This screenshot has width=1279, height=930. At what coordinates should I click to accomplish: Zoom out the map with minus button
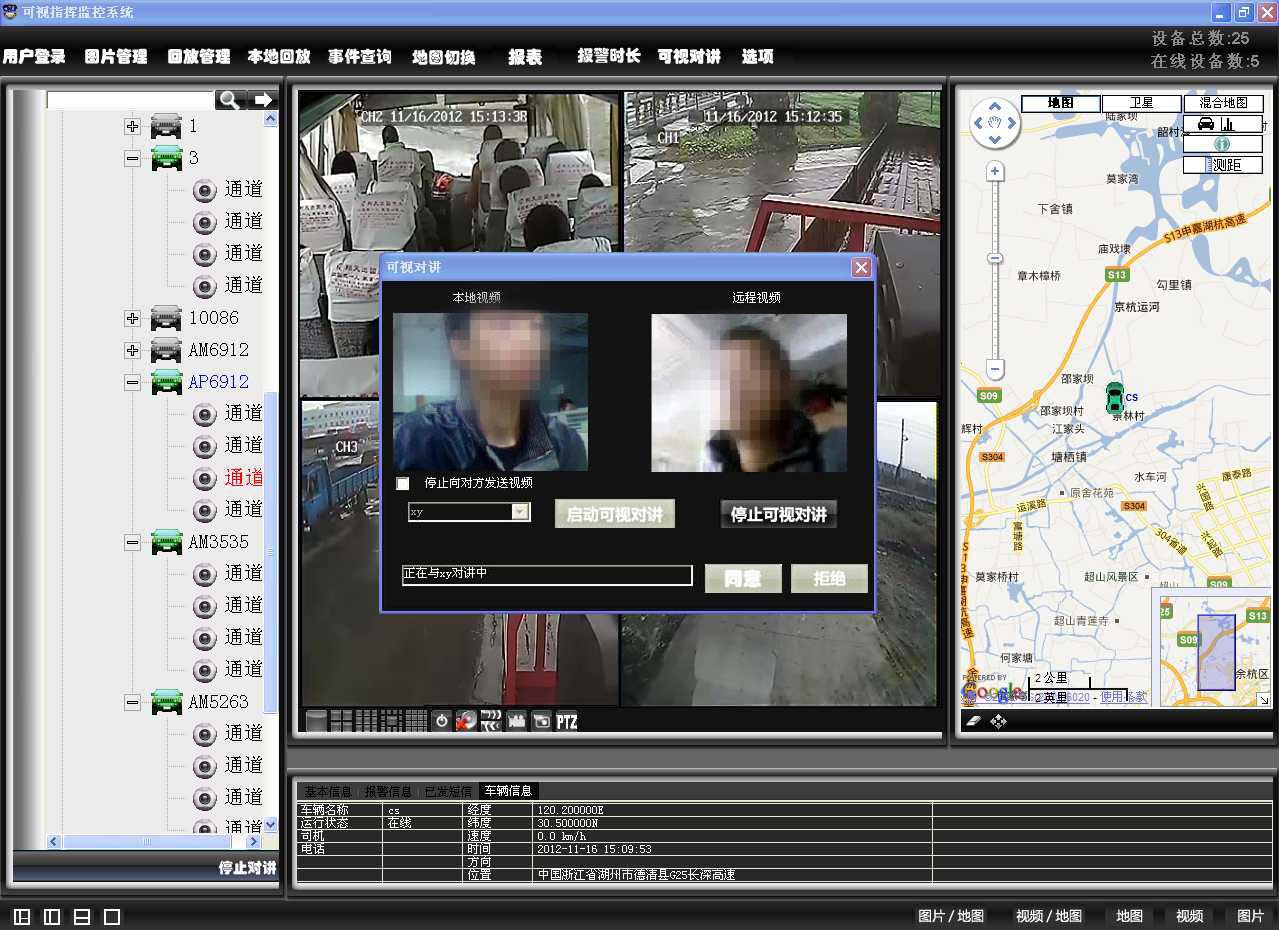click(x=995, y=368)
